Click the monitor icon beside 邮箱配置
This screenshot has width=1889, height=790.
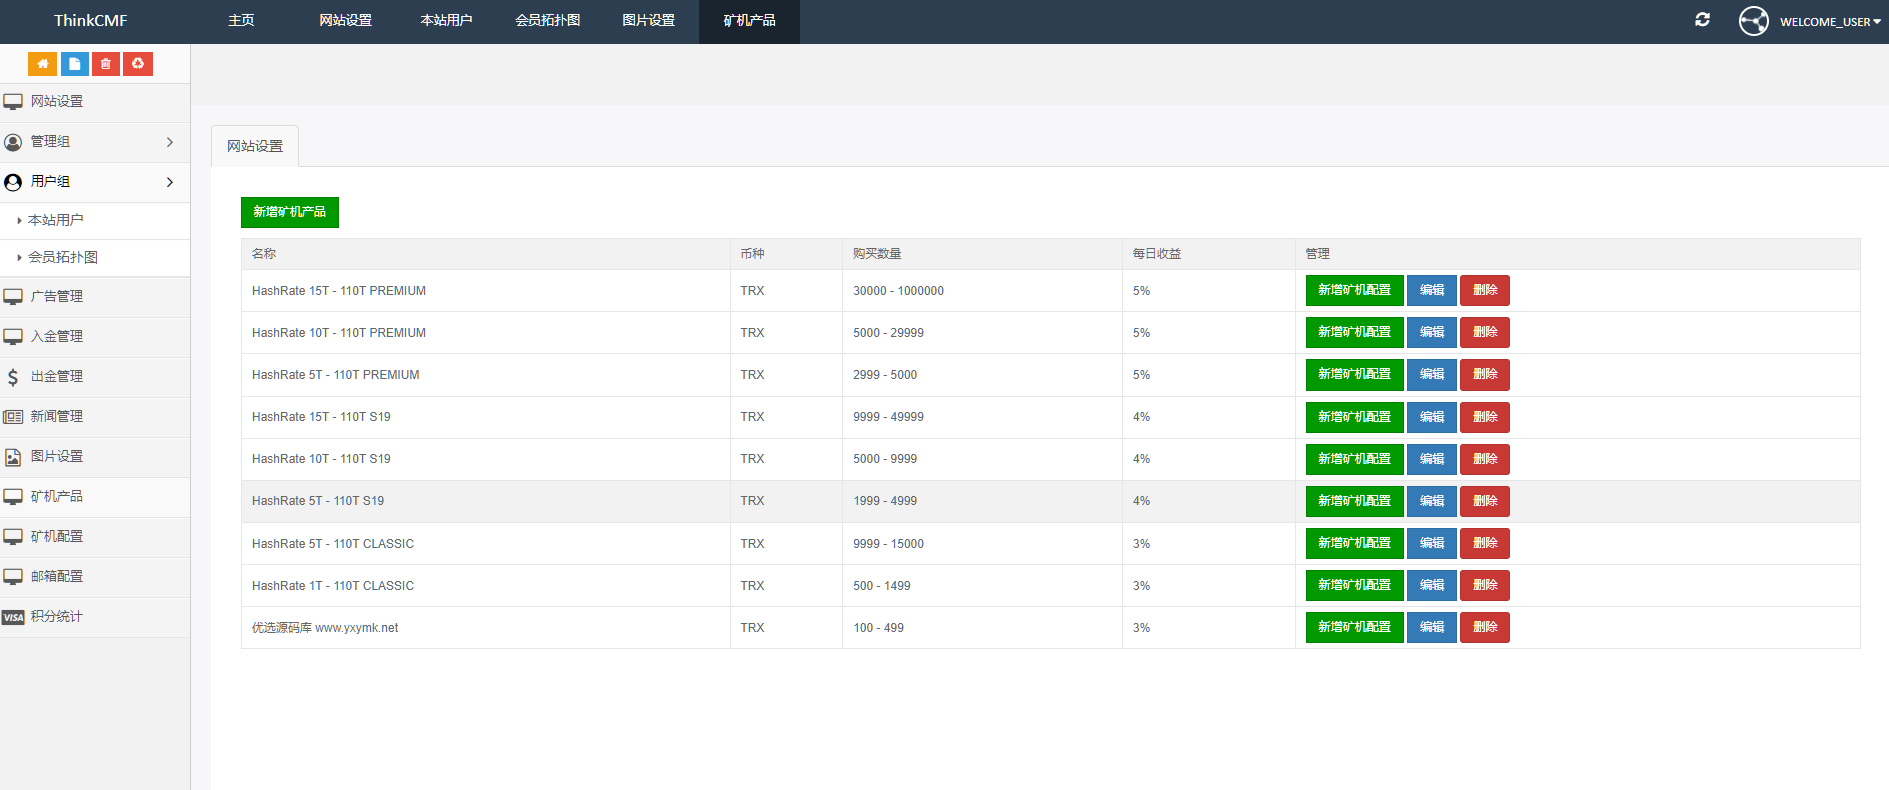(x=13, y=577)
